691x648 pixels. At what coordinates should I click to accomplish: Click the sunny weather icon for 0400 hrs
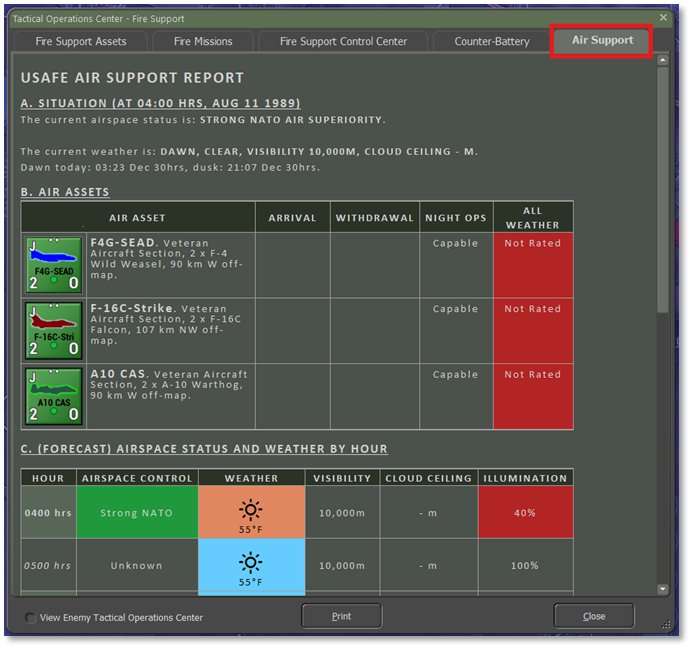pyautogui.click(x=251, y=507)
